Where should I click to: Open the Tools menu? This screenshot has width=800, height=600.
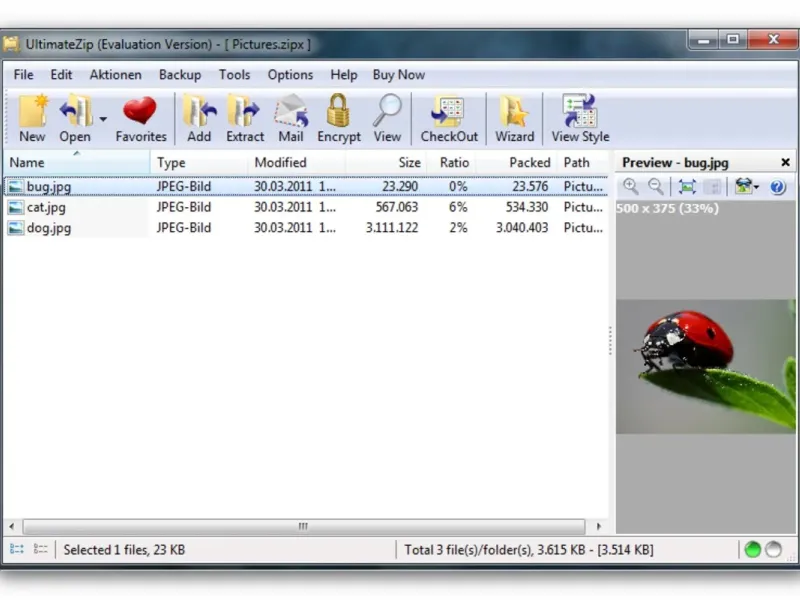(x=234, y=74)
